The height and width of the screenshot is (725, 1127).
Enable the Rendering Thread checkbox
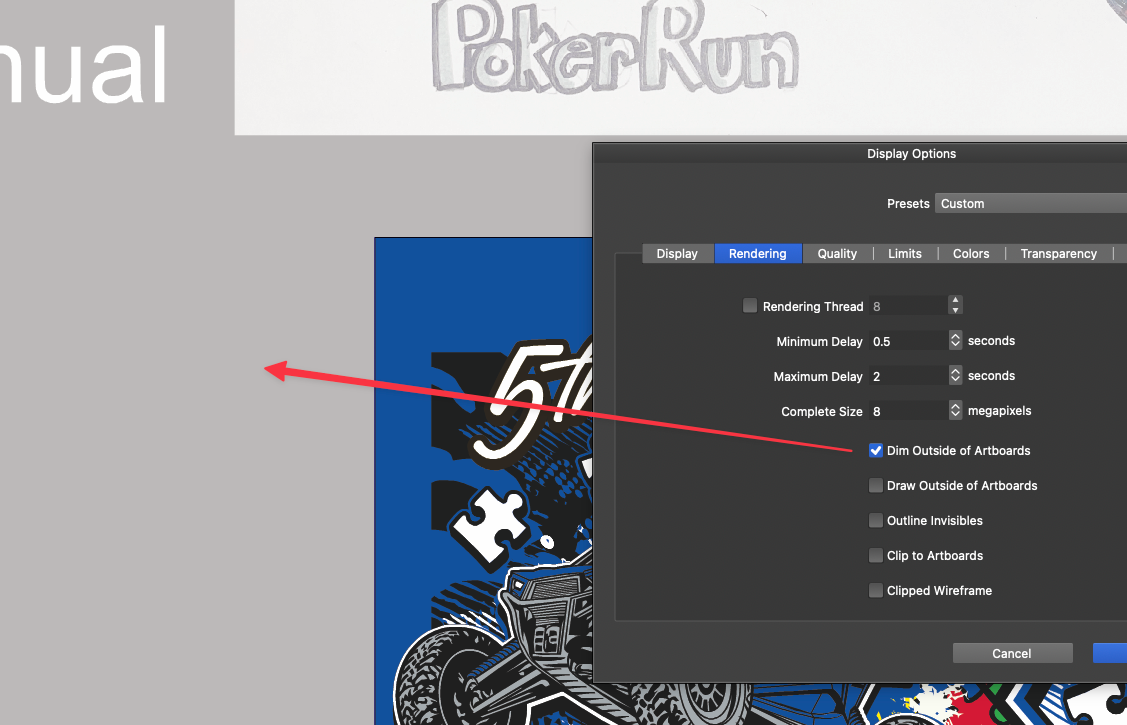click(x=750, y=306)
